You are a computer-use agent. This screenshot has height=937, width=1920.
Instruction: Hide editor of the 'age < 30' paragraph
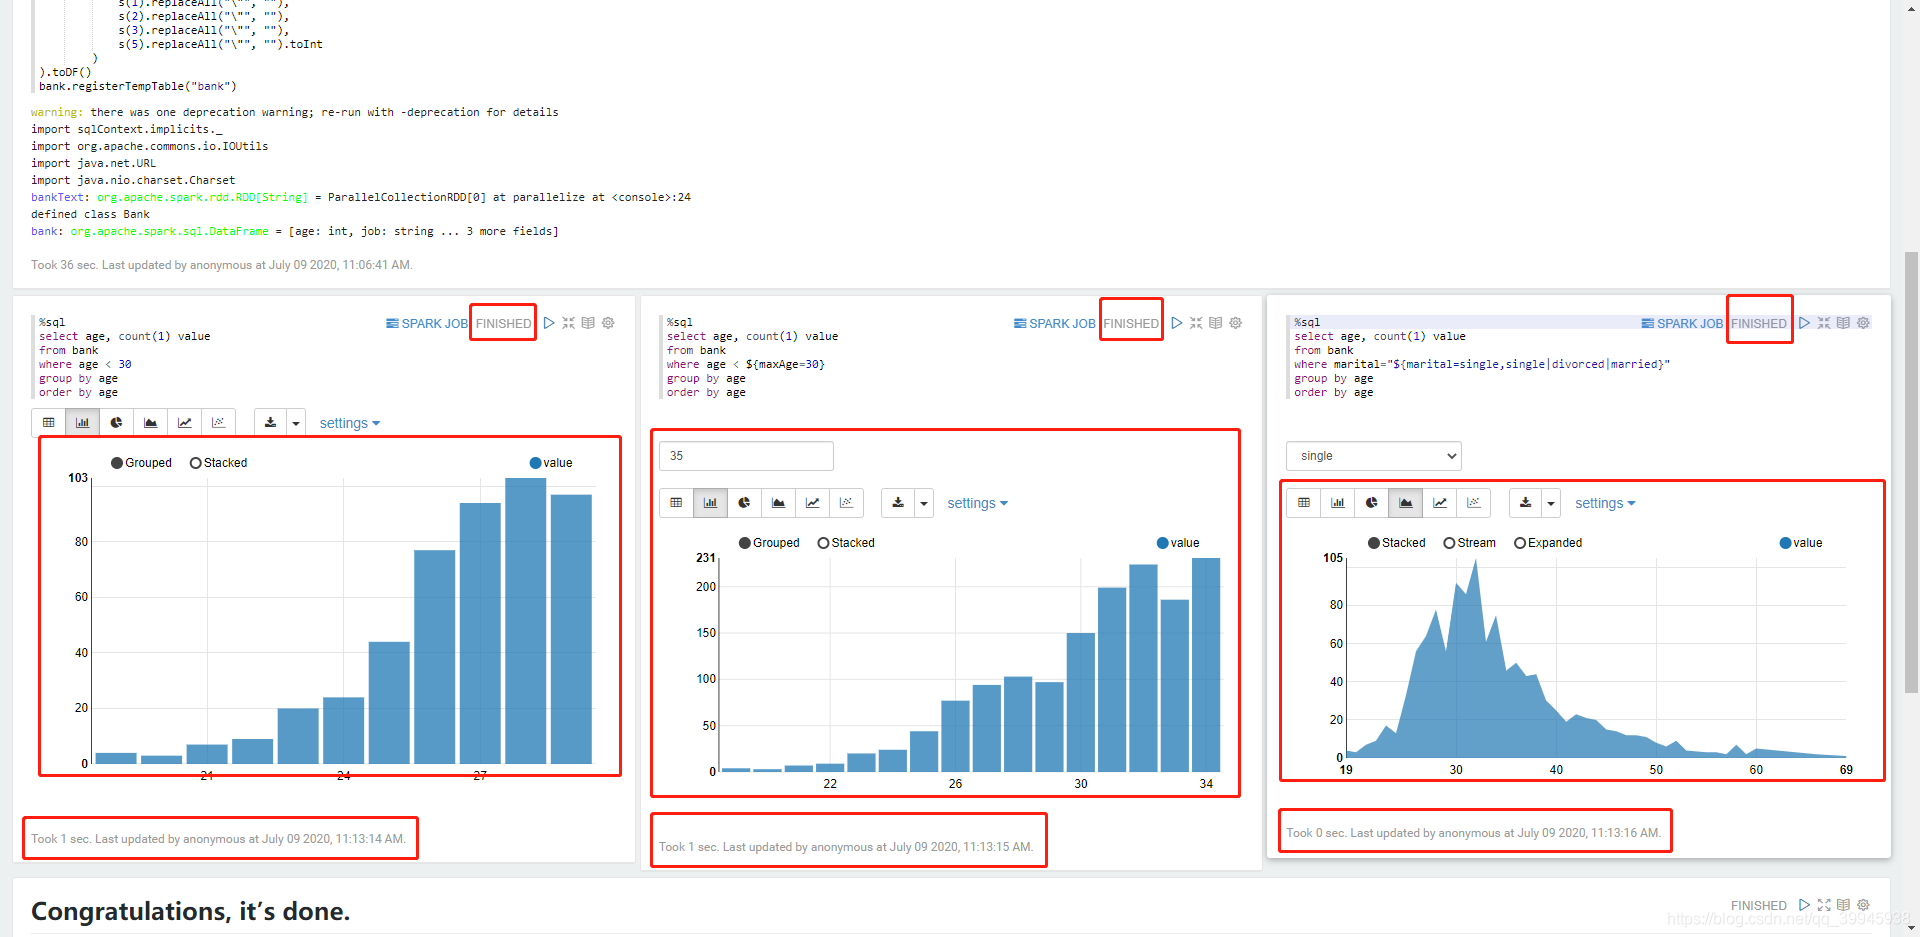[568, 323]
